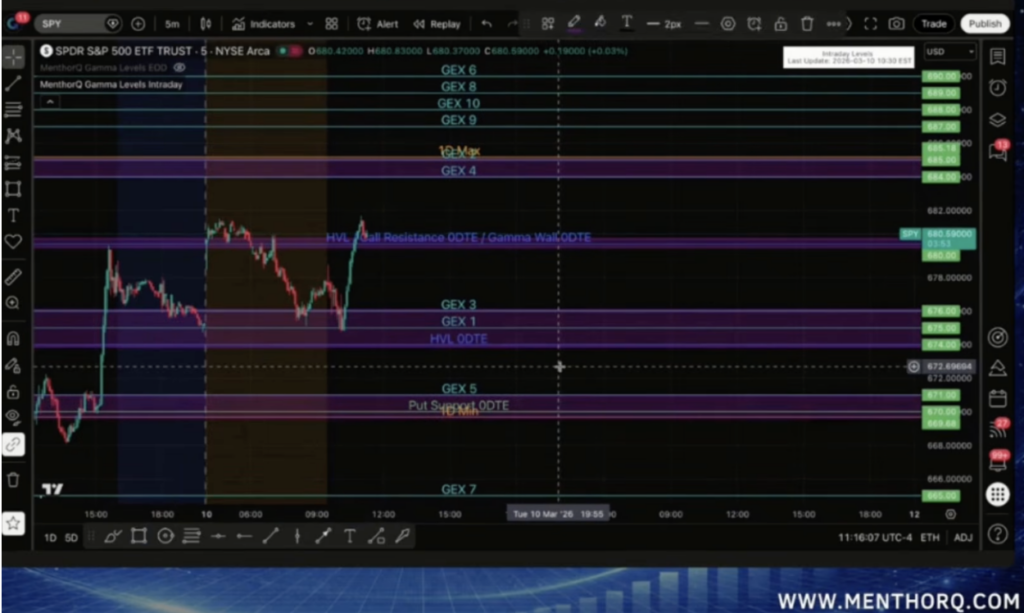Add symbol to compare with plus icon
This screenshot has height=613, width=1024.
click(x=138, y=24)
